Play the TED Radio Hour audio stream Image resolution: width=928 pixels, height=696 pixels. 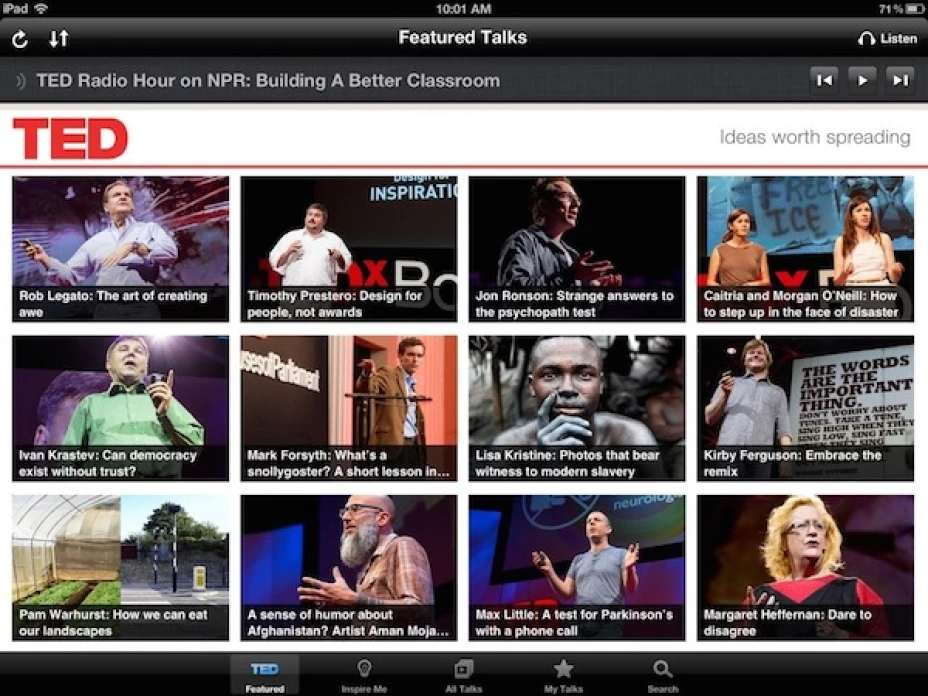pos(862,80)
